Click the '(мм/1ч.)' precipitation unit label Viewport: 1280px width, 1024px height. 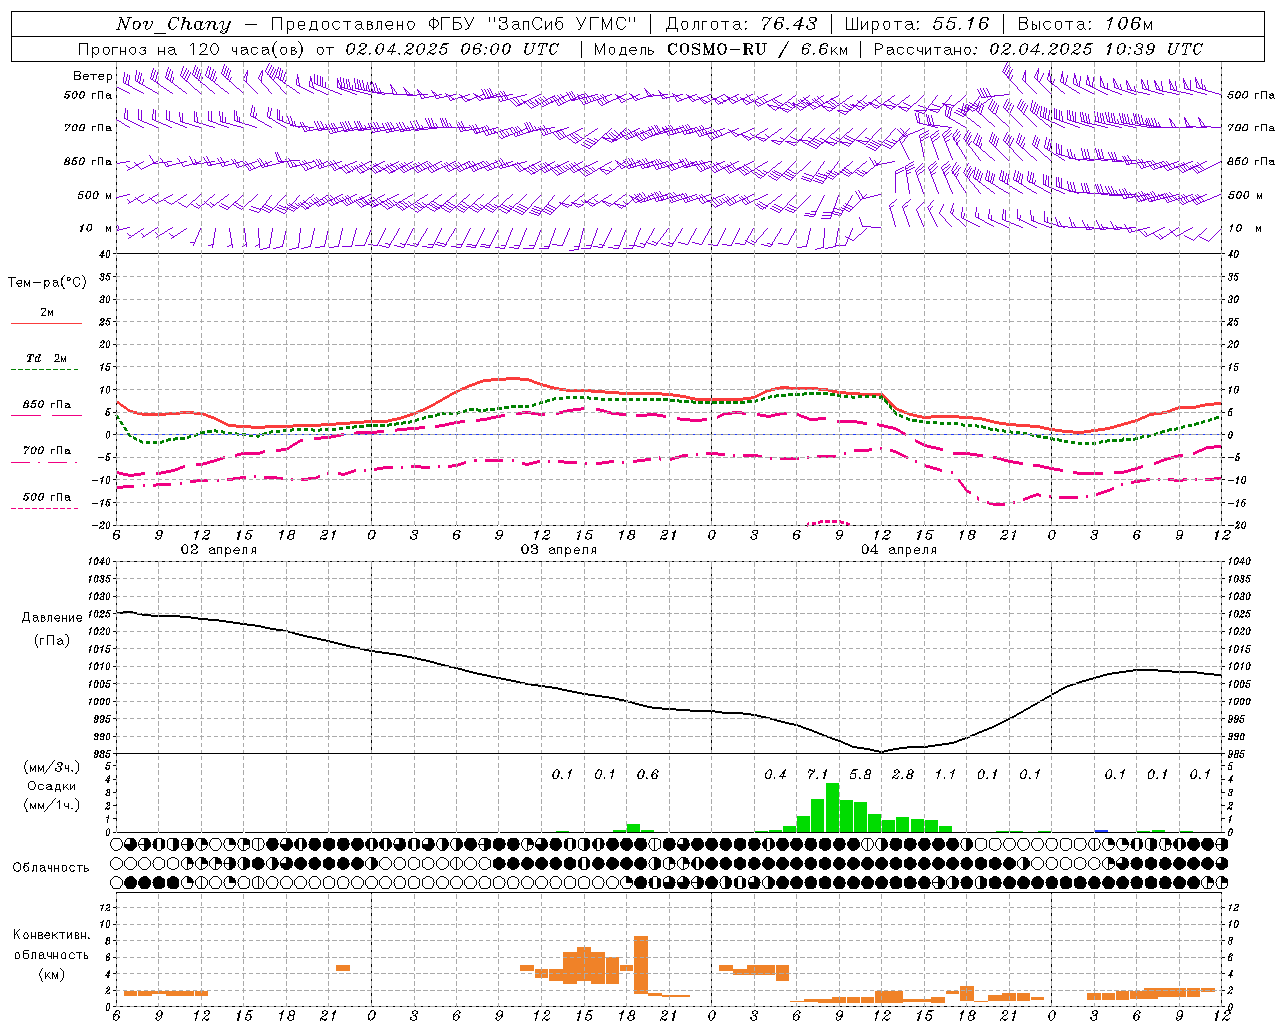point(52,805)
